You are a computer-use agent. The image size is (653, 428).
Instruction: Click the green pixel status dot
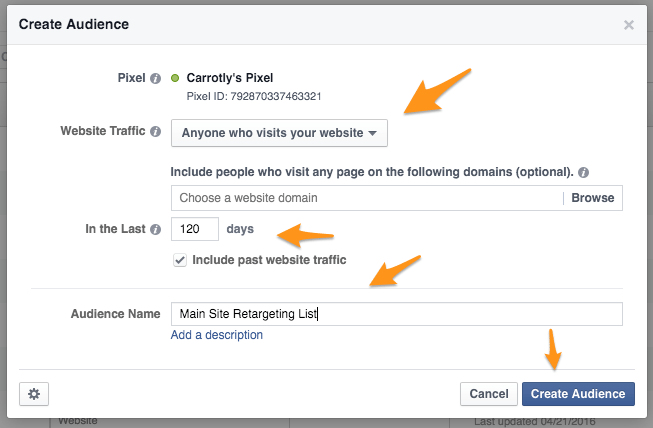(x=175, y=78)
